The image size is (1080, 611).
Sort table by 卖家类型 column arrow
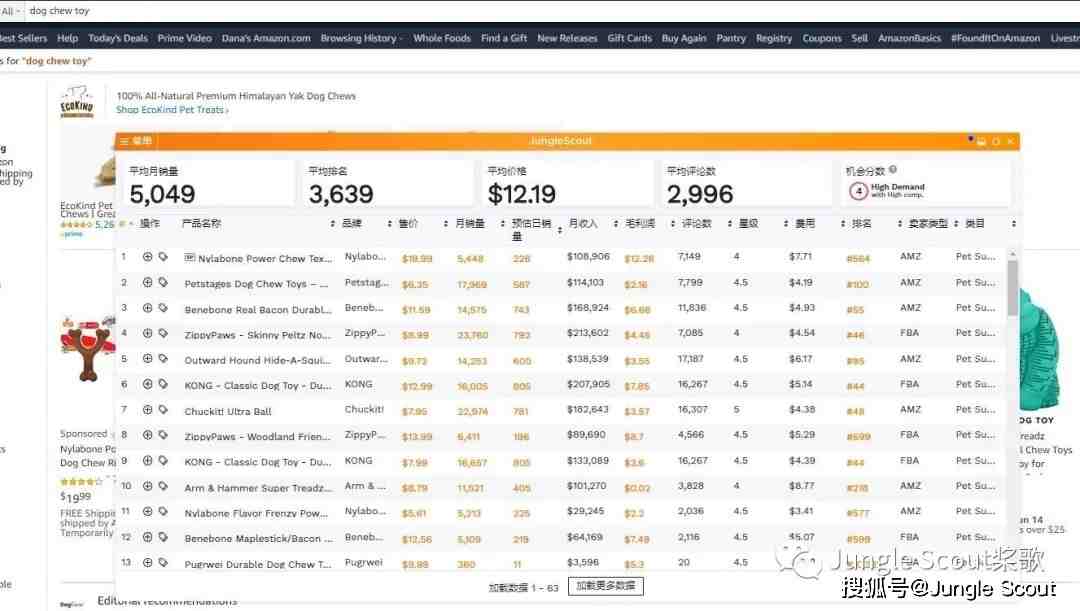(956, 224)
